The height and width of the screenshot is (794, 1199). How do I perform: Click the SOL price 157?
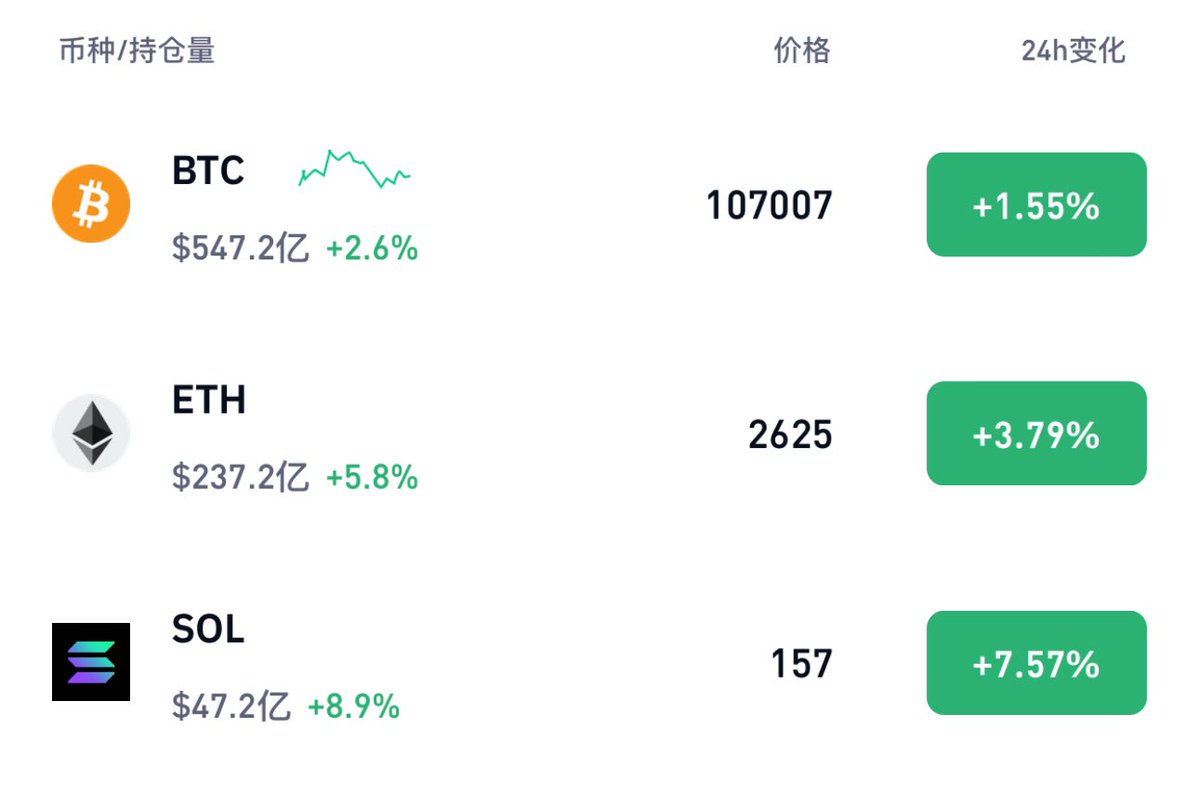click(x=801, y=663)
